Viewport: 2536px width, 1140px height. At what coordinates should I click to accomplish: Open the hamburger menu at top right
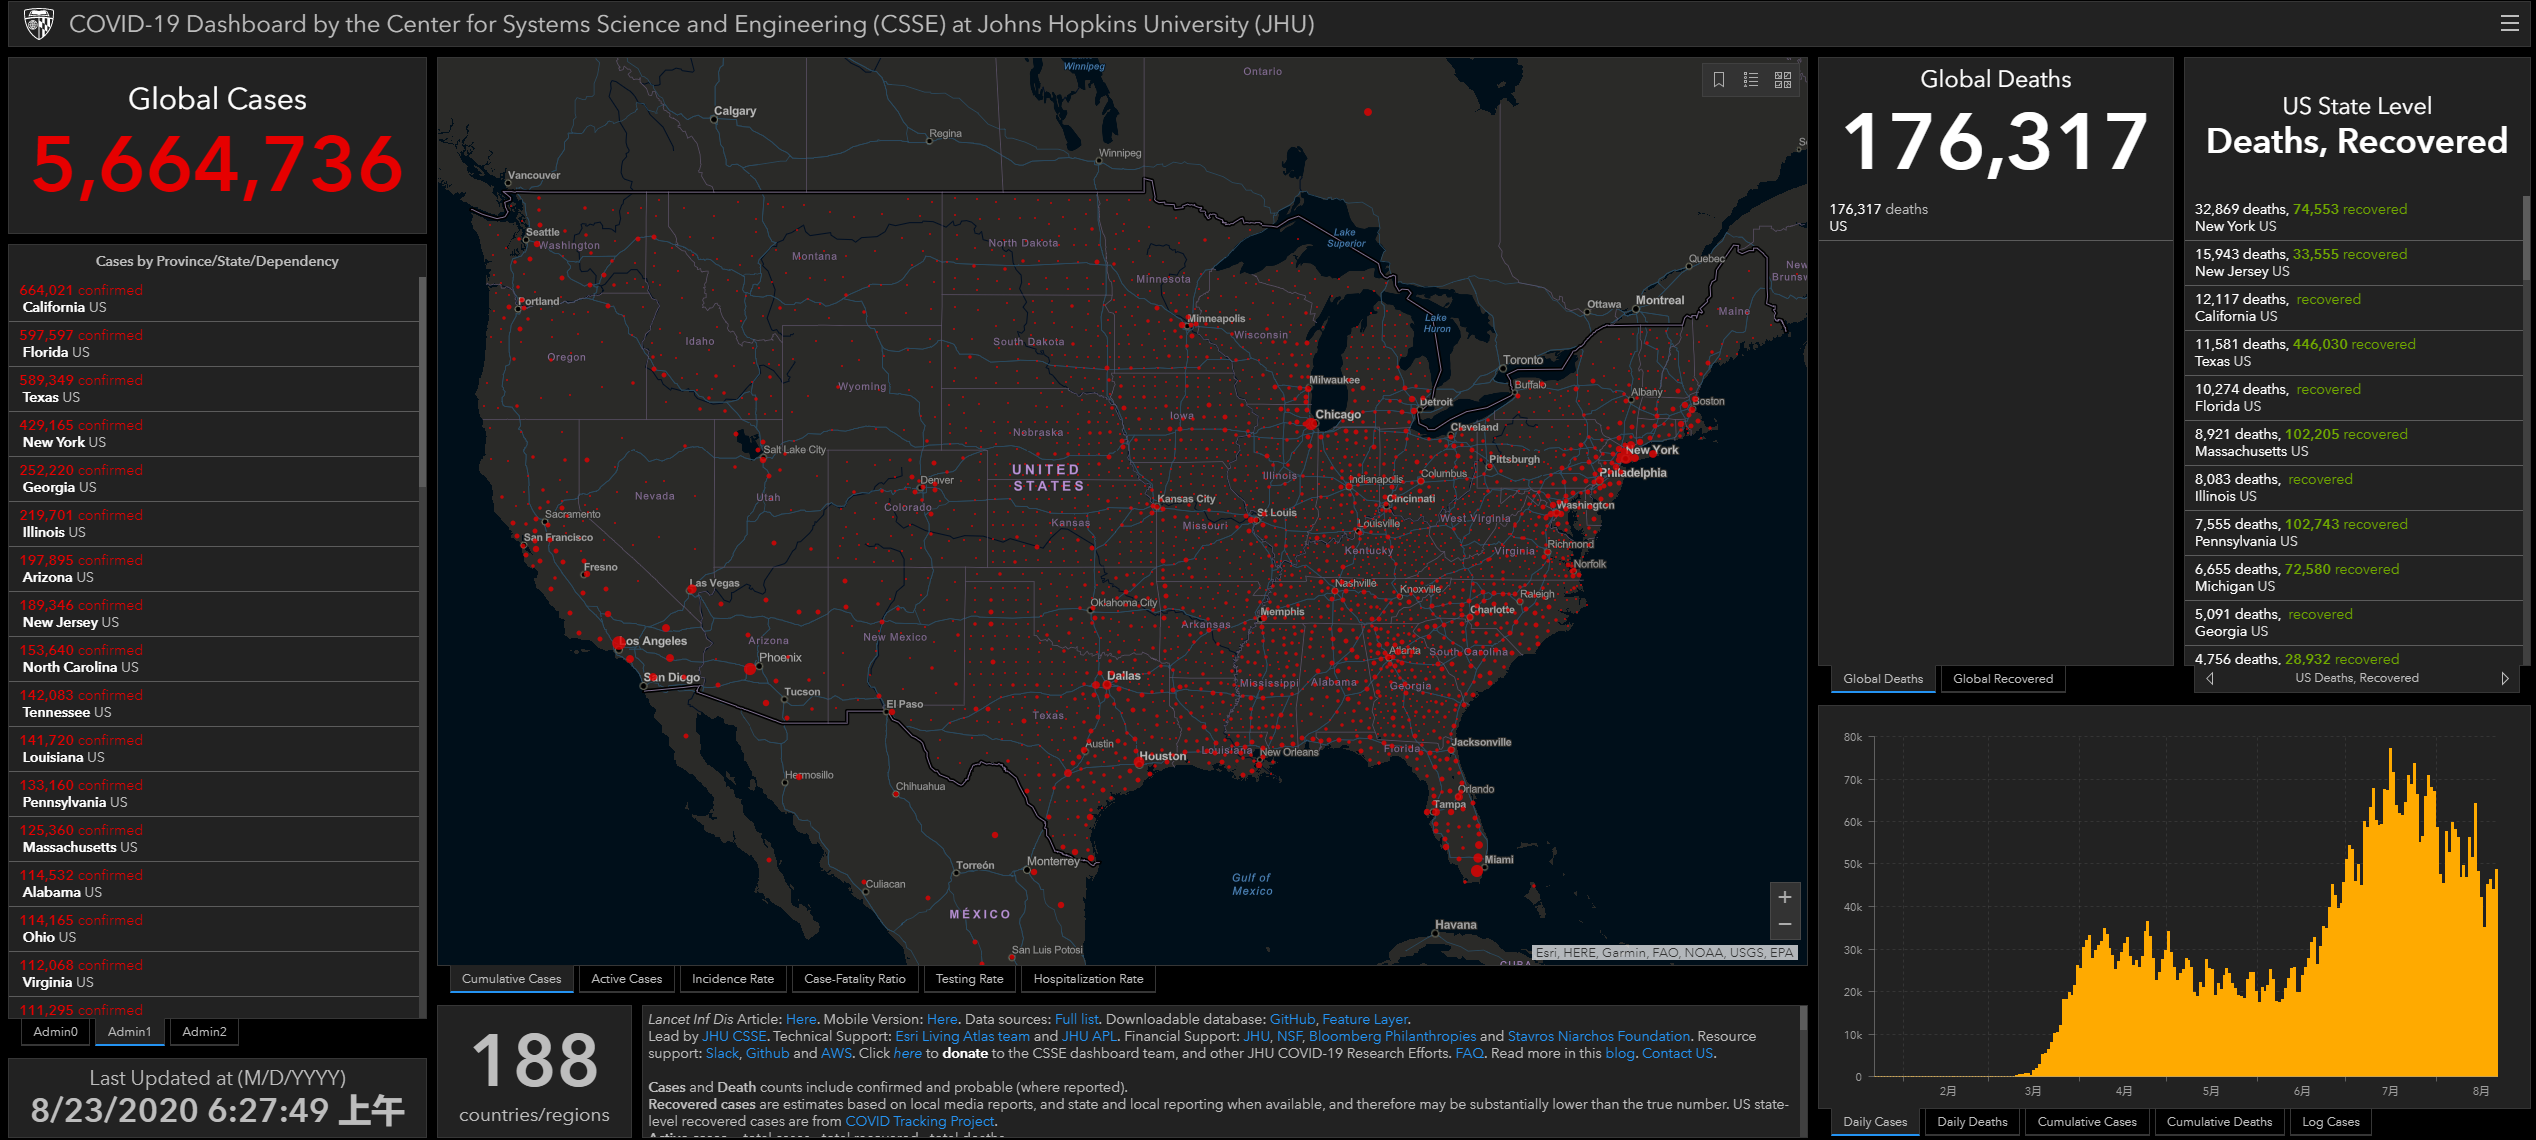click(2509, 23)
